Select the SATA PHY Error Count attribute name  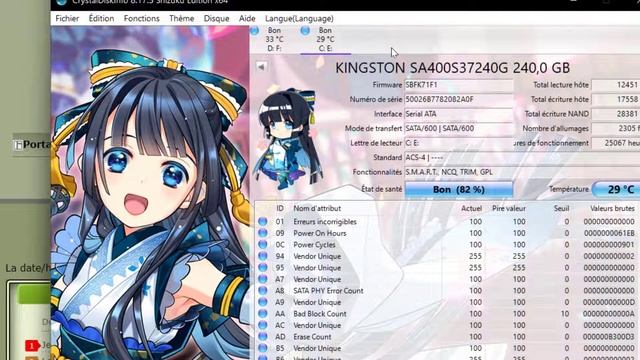coord(328,291)
